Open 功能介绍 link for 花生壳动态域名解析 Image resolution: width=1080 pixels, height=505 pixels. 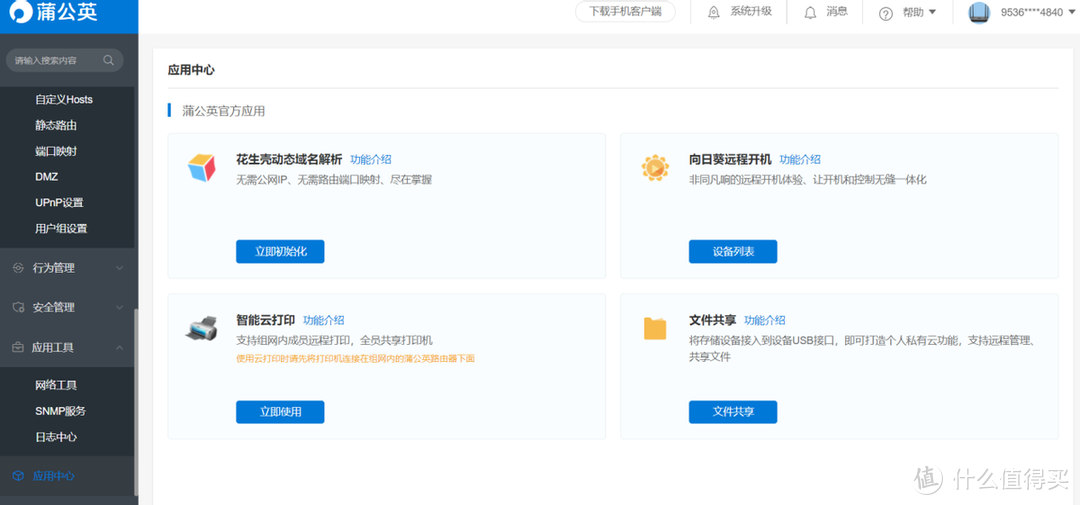click(x=371, y=159)
